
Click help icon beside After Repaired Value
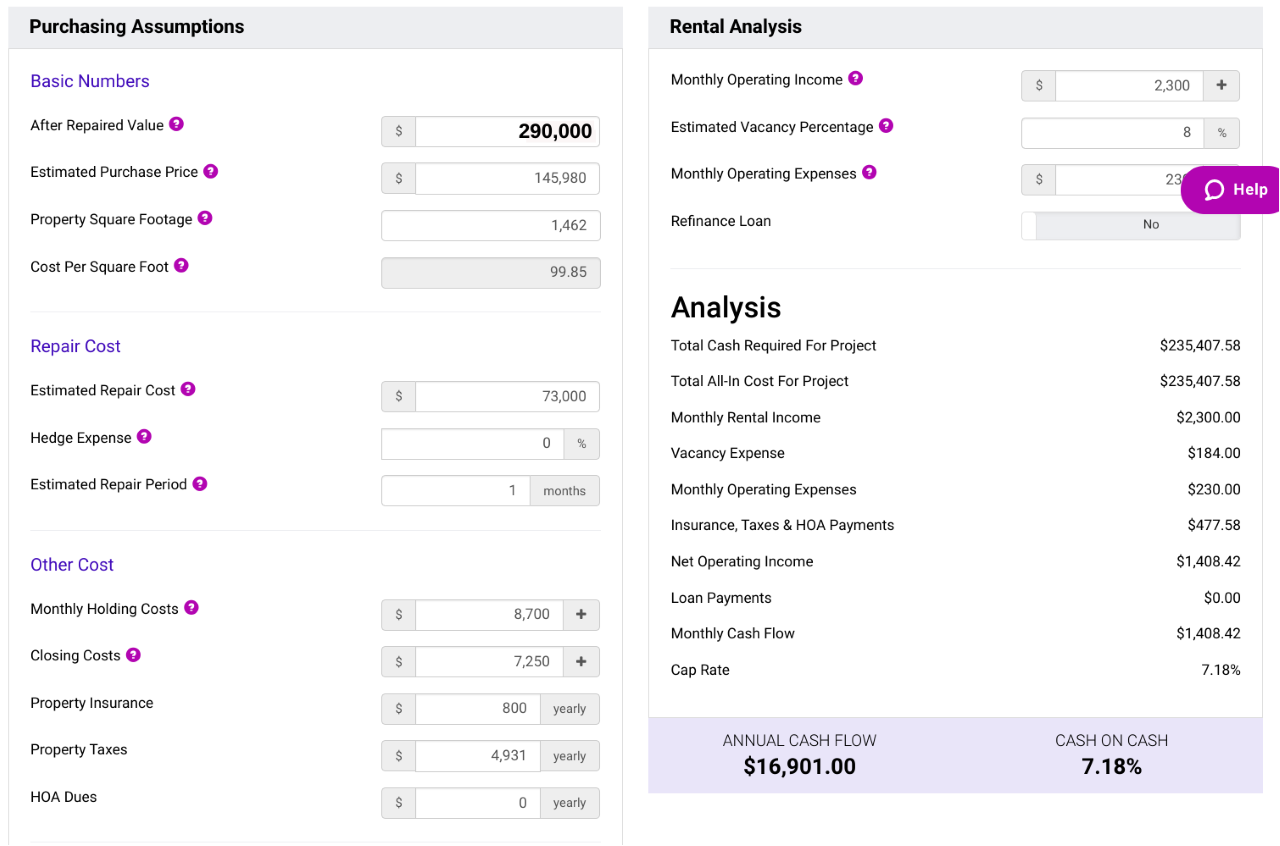tap(176, 124)
